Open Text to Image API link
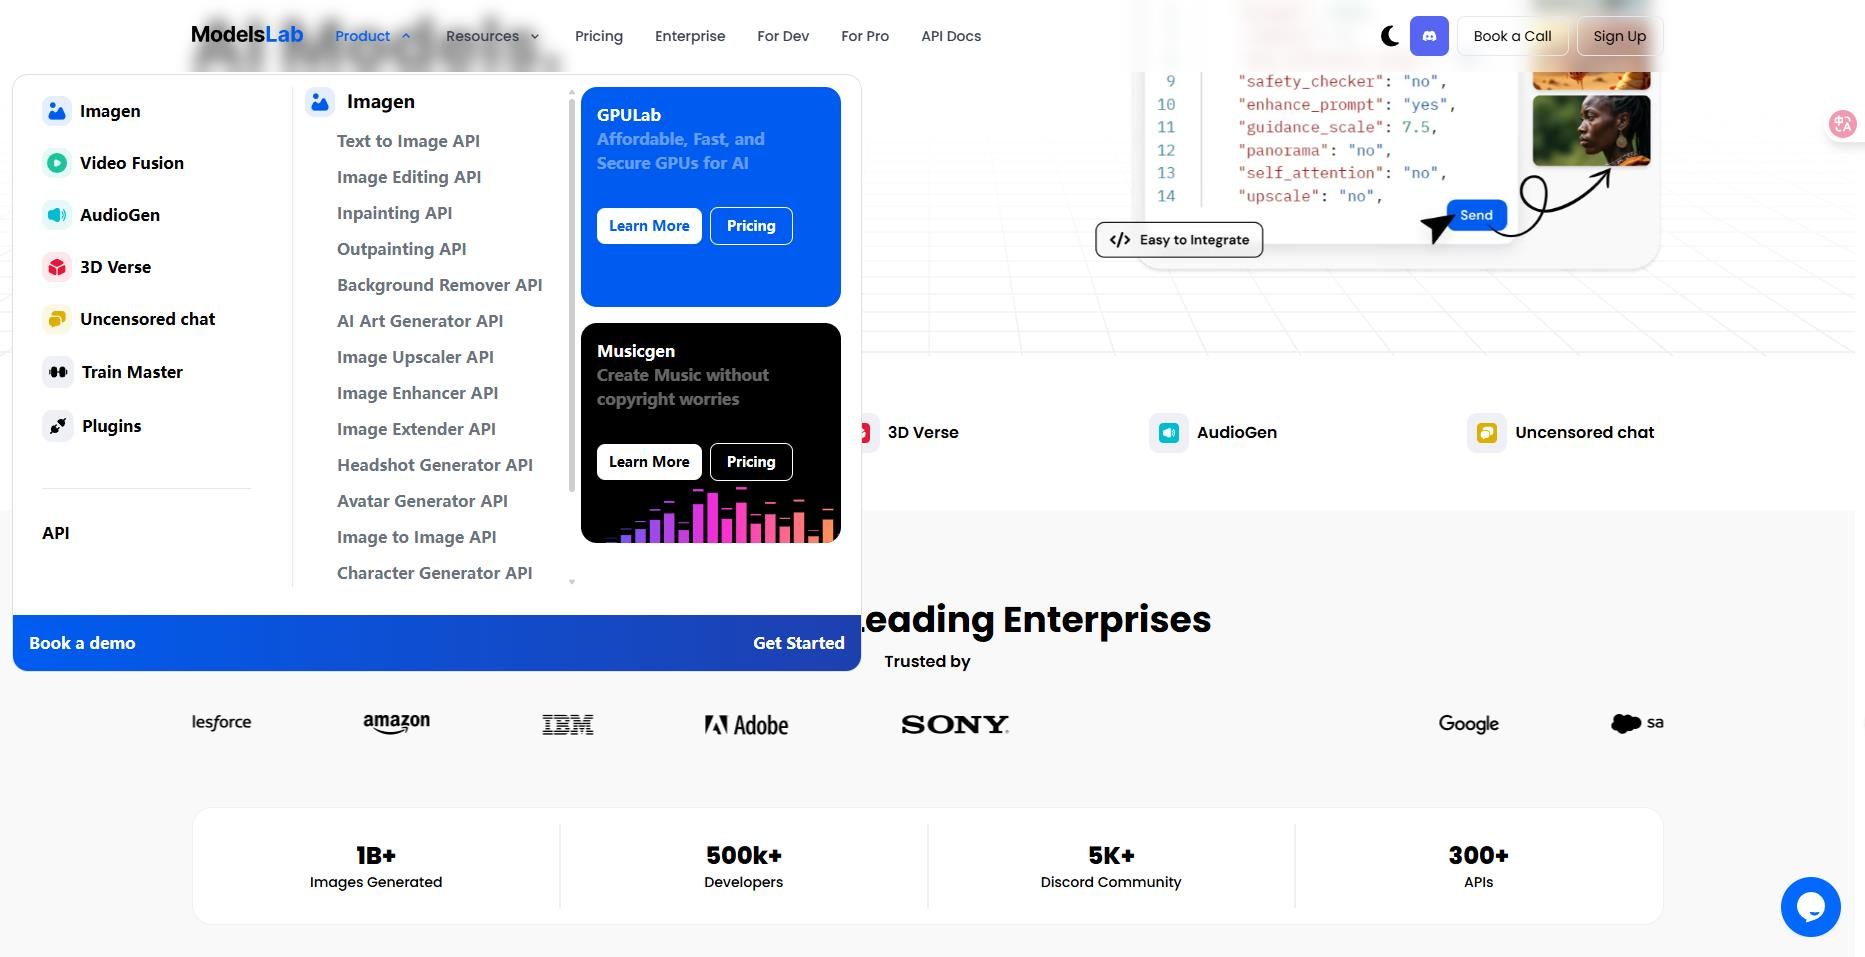Screen dimensions: 1865x957 [x=408, y=141]
